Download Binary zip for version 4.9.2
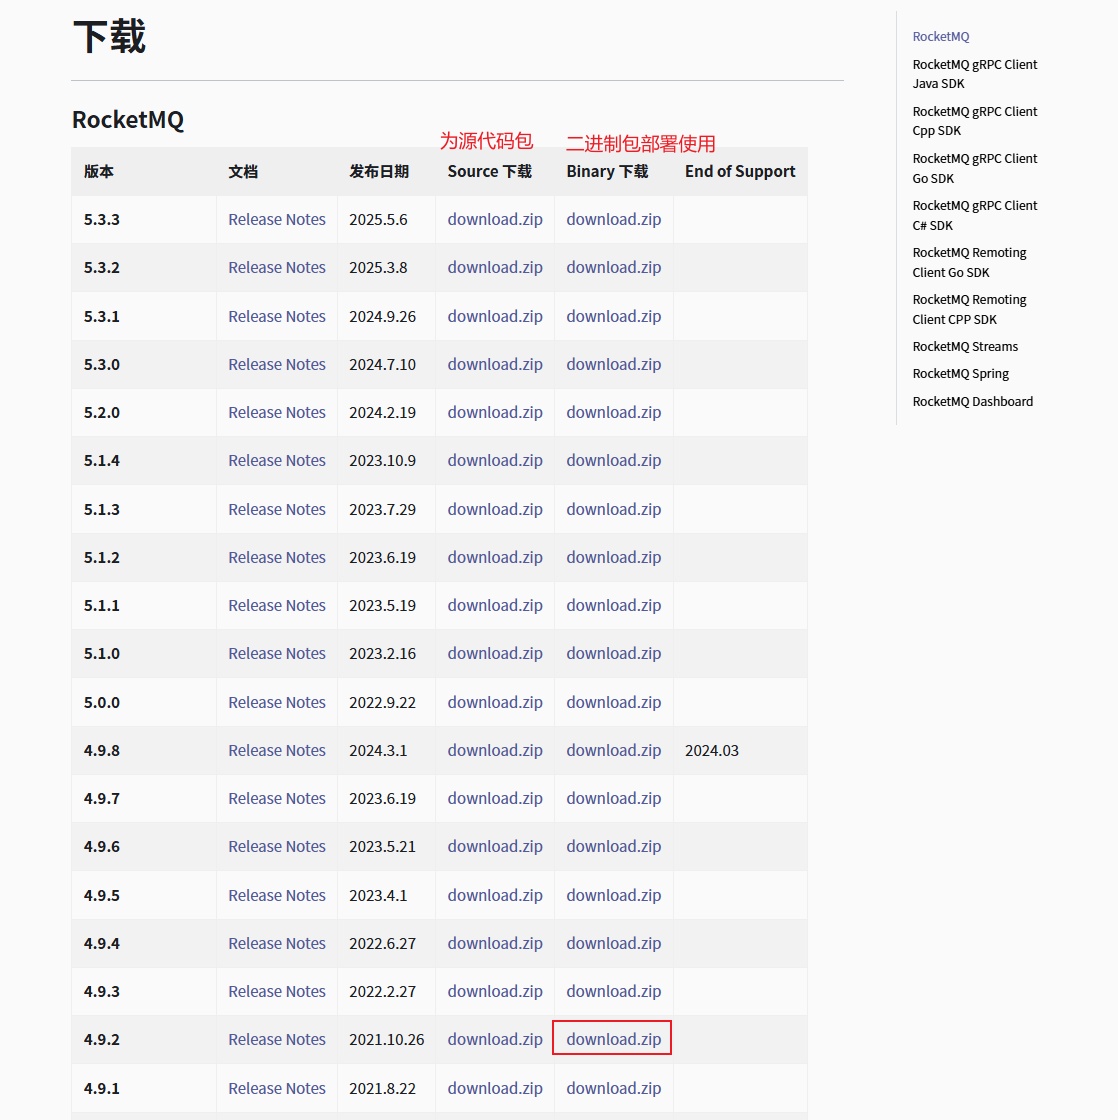 coord(614,1039)
